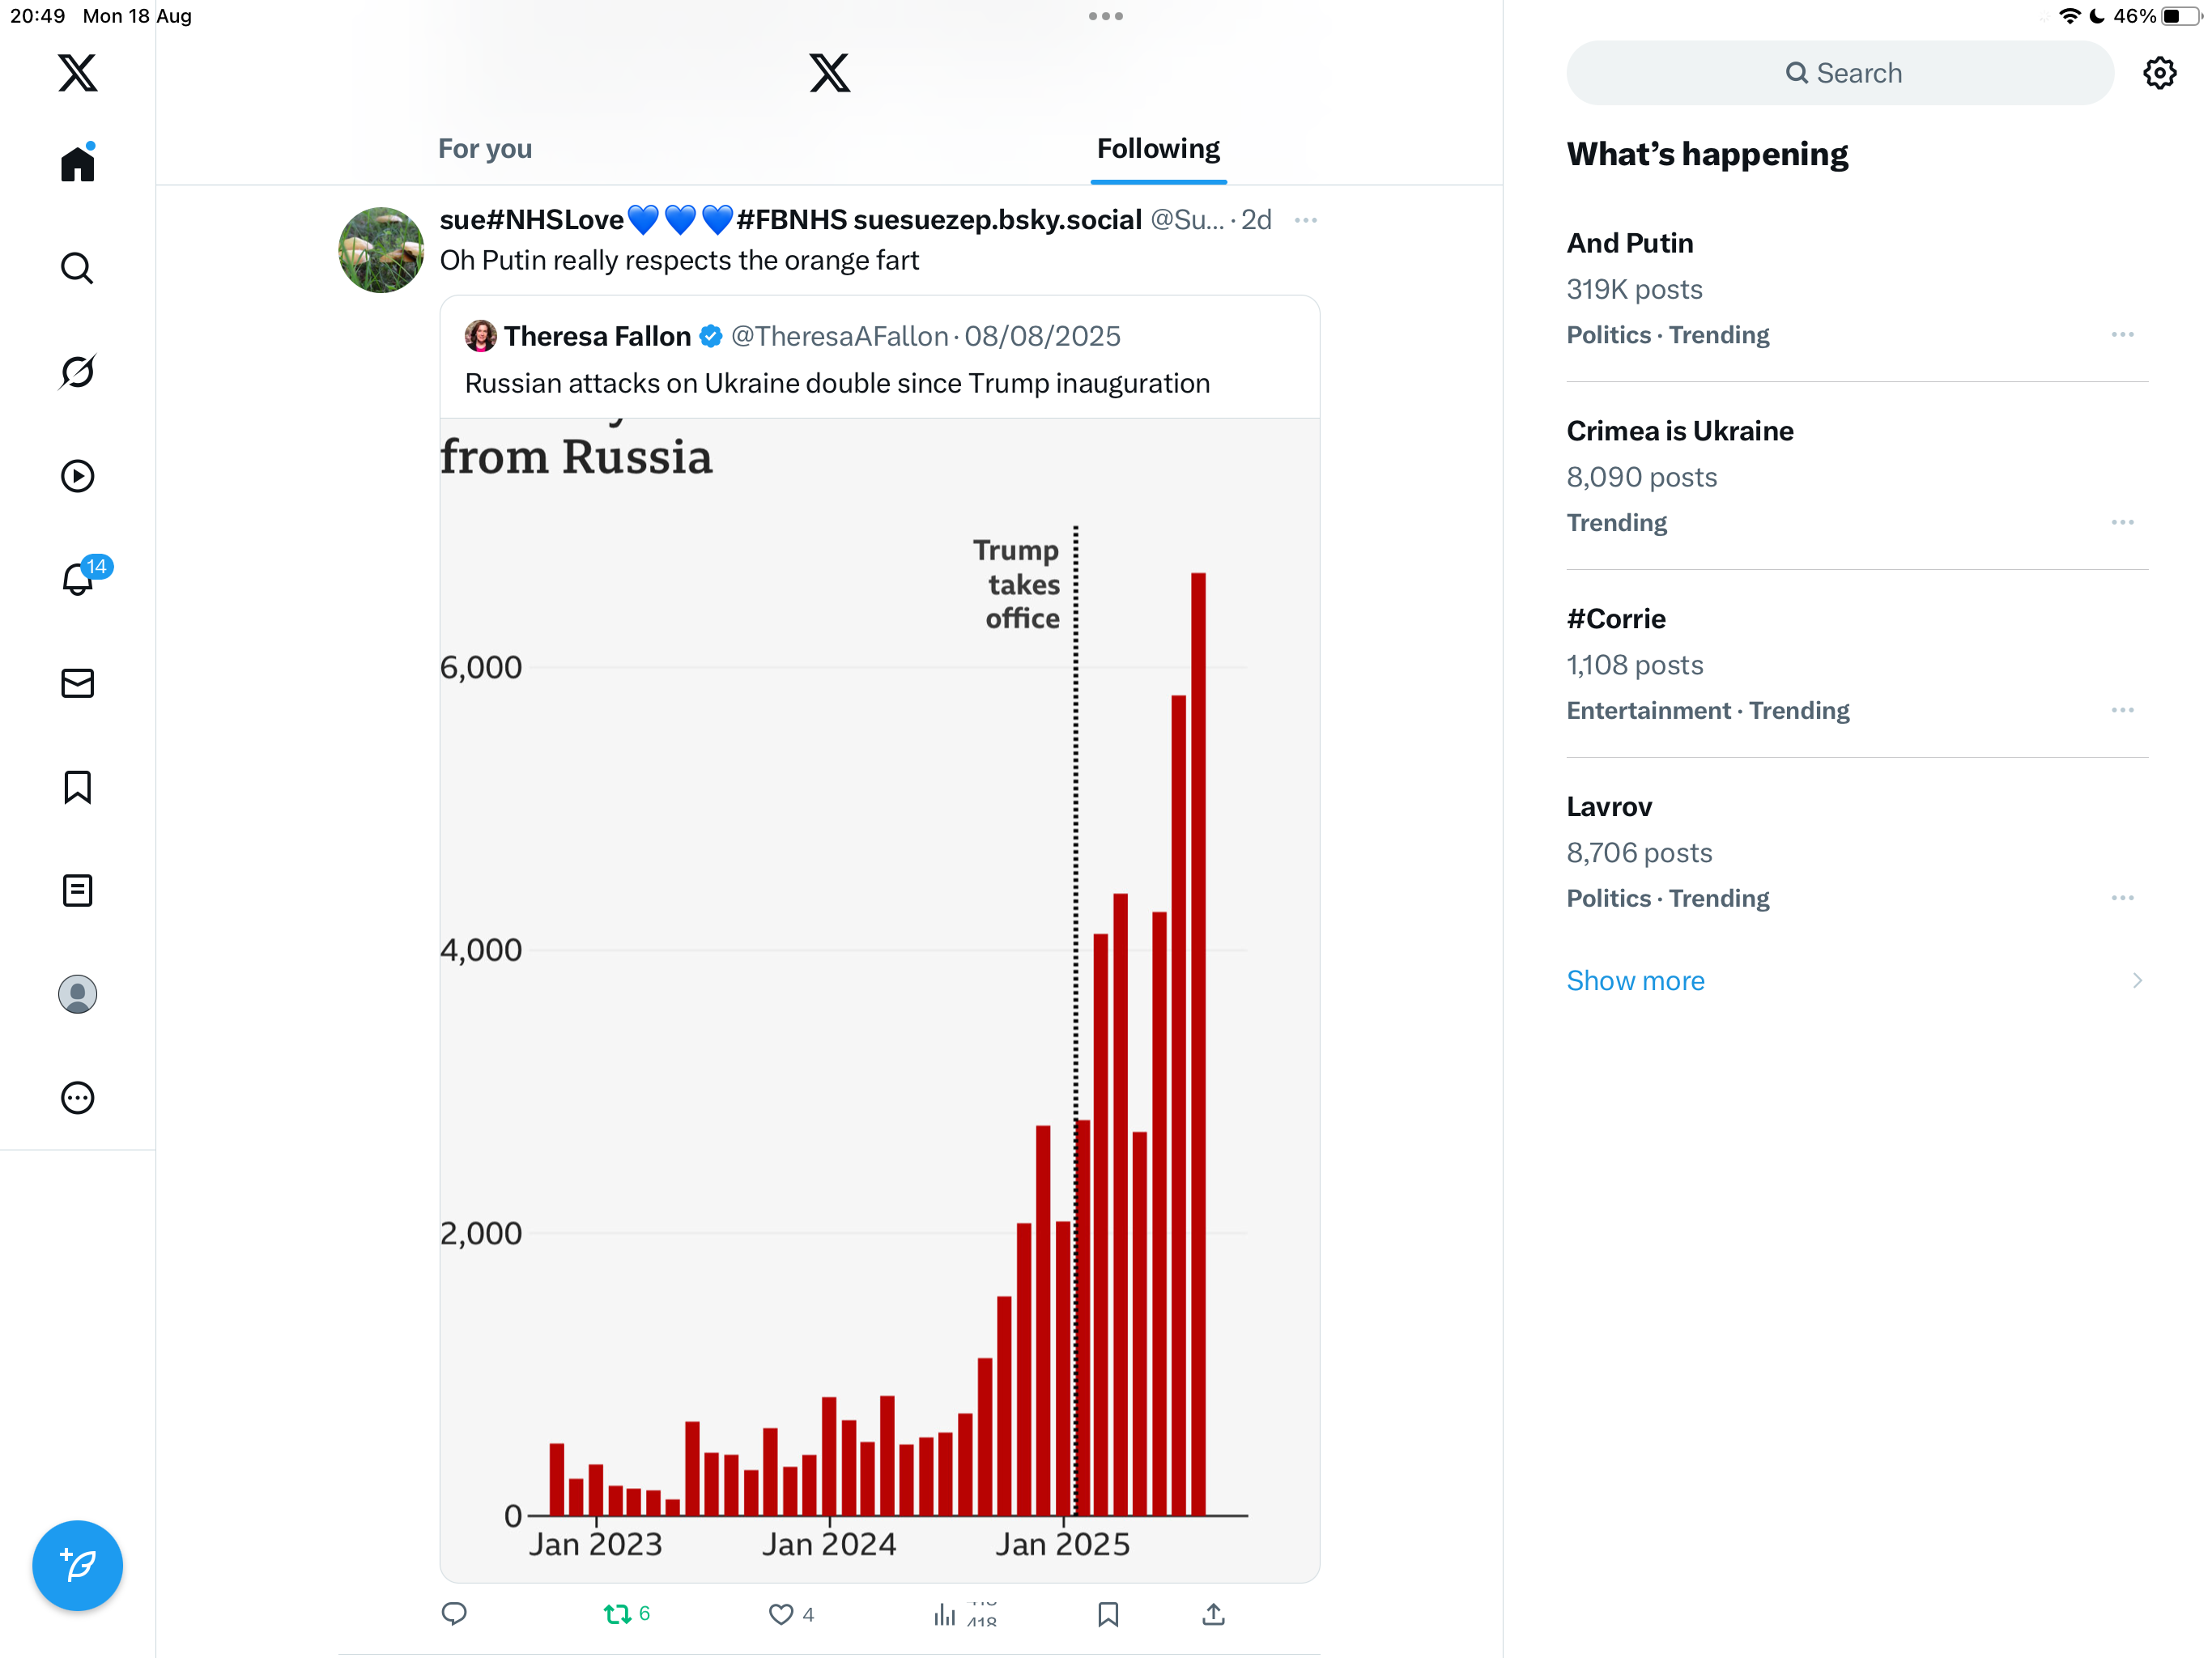Open Messages envelope icon

77,683
